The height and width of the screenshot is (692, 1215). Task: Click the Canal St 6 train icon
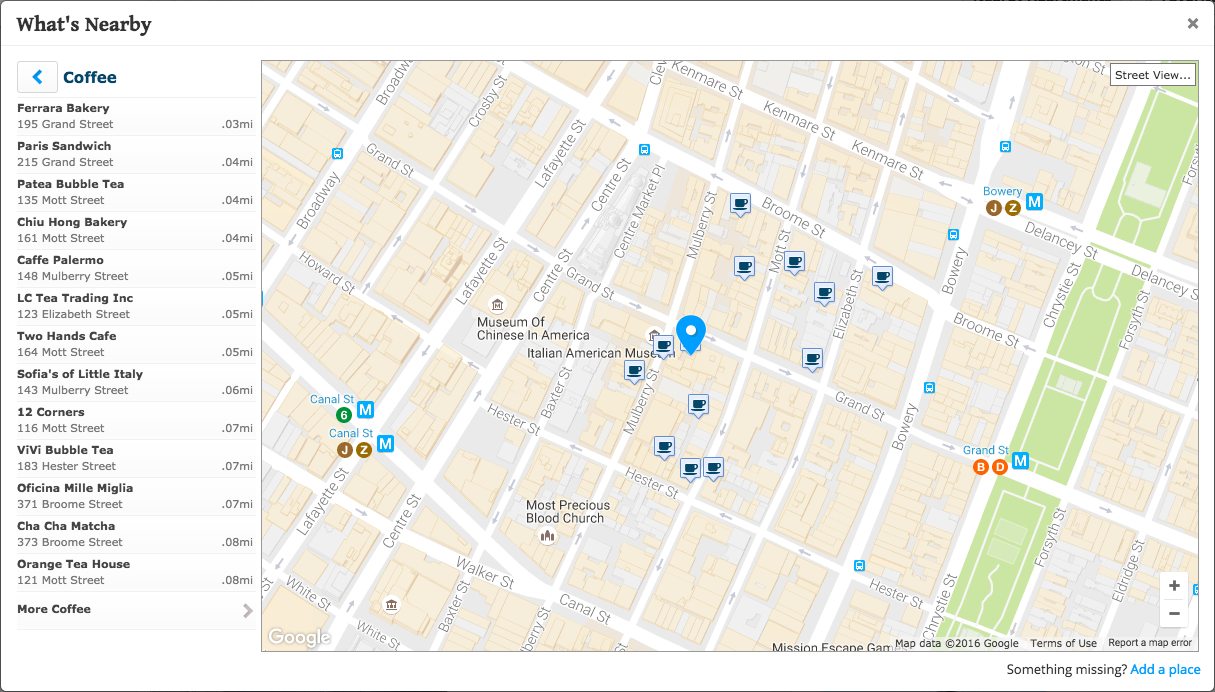(344, 414)
